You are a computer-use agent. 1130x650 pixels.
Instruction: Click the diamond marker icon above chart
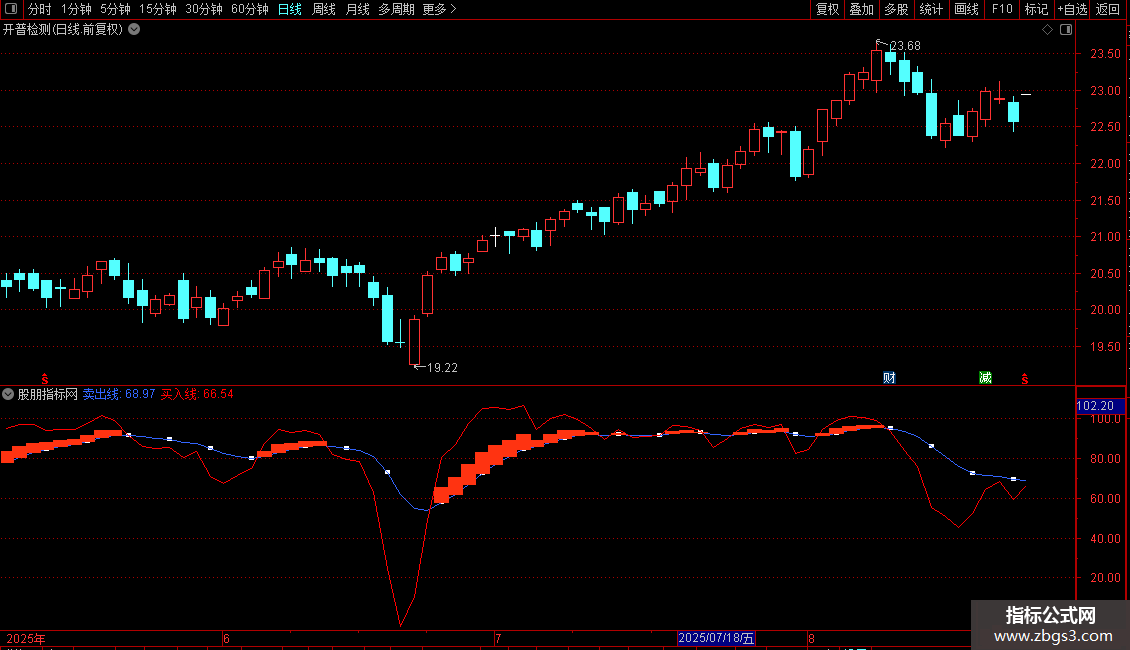(x=1048, y=30)
